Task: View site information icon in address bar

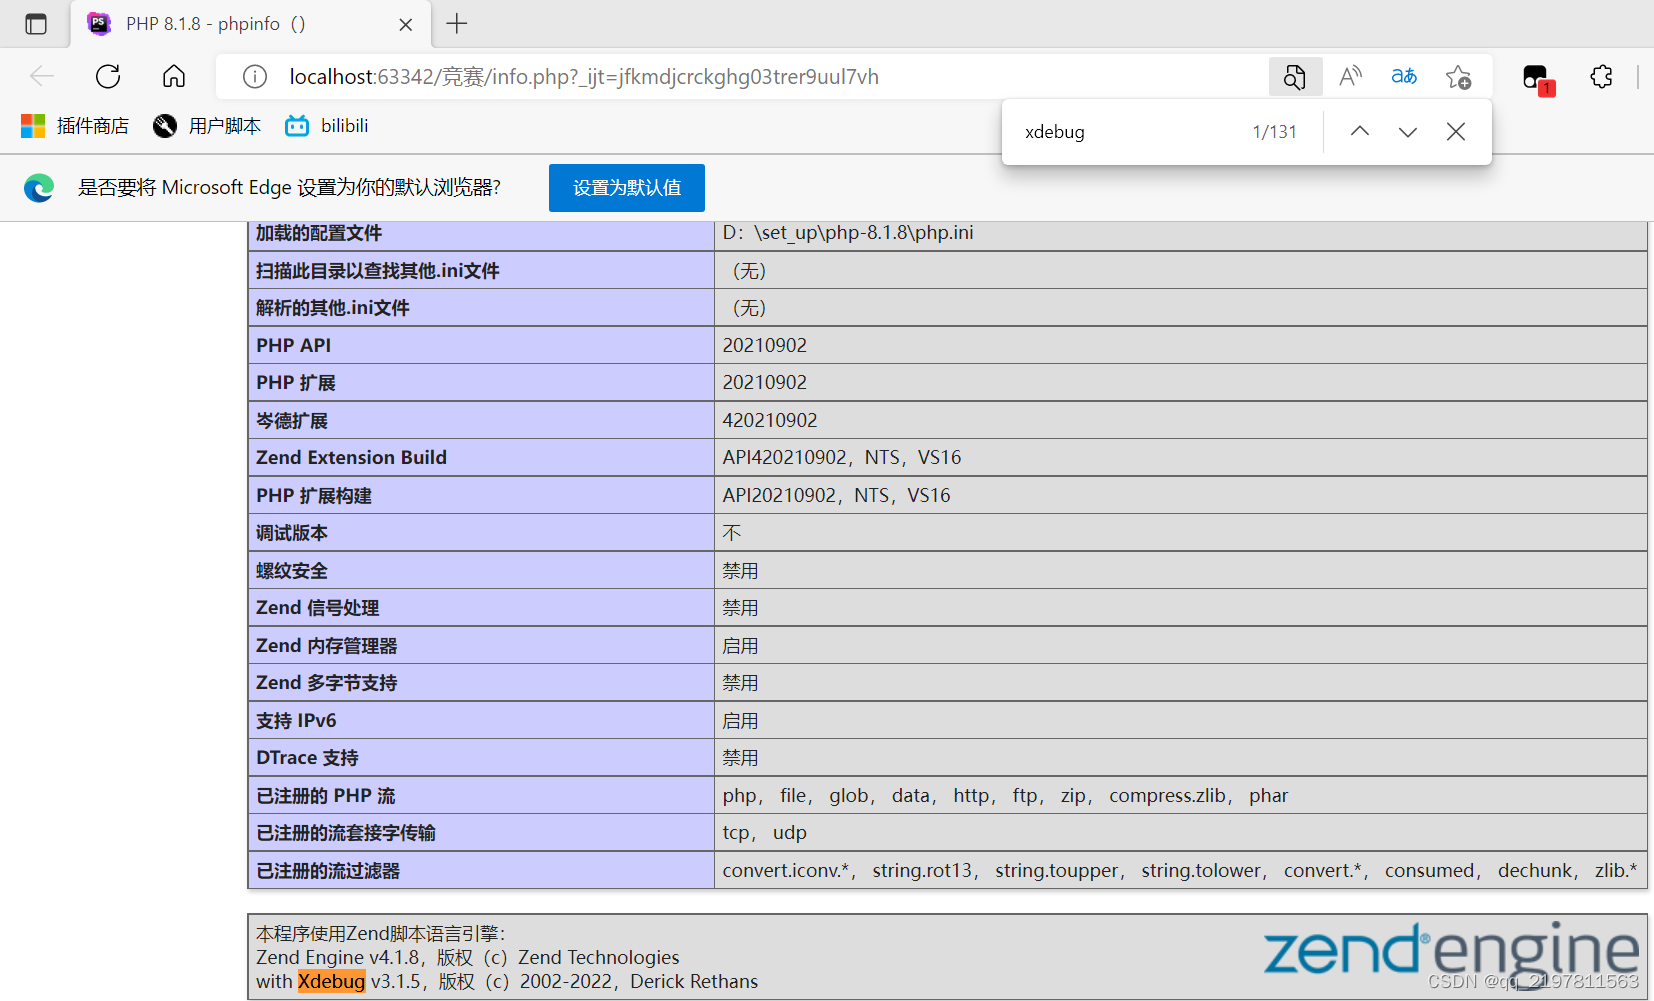Action: [x=255, y=77]
